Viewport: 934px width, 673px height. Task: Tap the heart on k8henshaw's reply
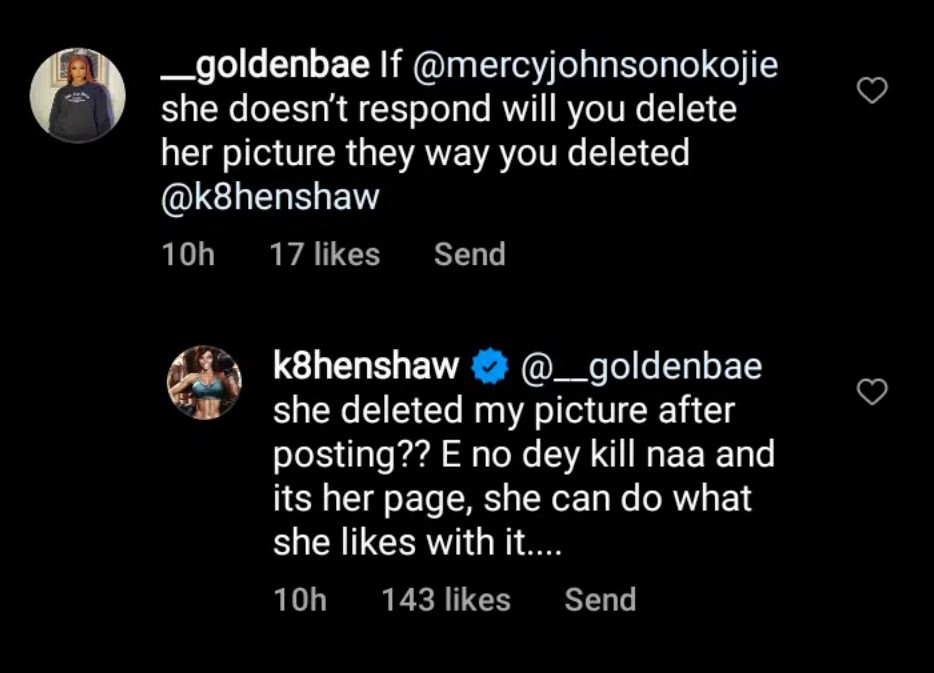pyautogui.click(x=873, y=392)
